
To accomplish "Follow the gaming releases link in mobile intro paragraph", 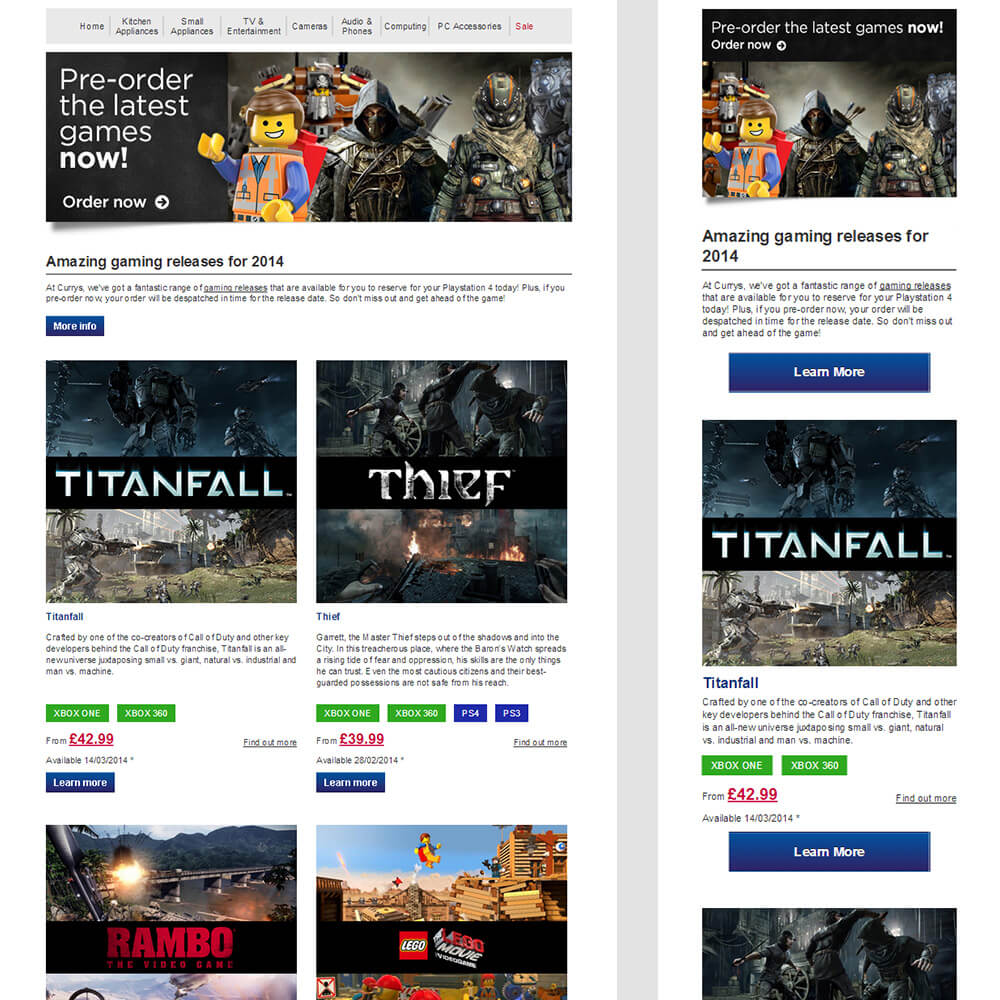I will [x=915, y=286].
